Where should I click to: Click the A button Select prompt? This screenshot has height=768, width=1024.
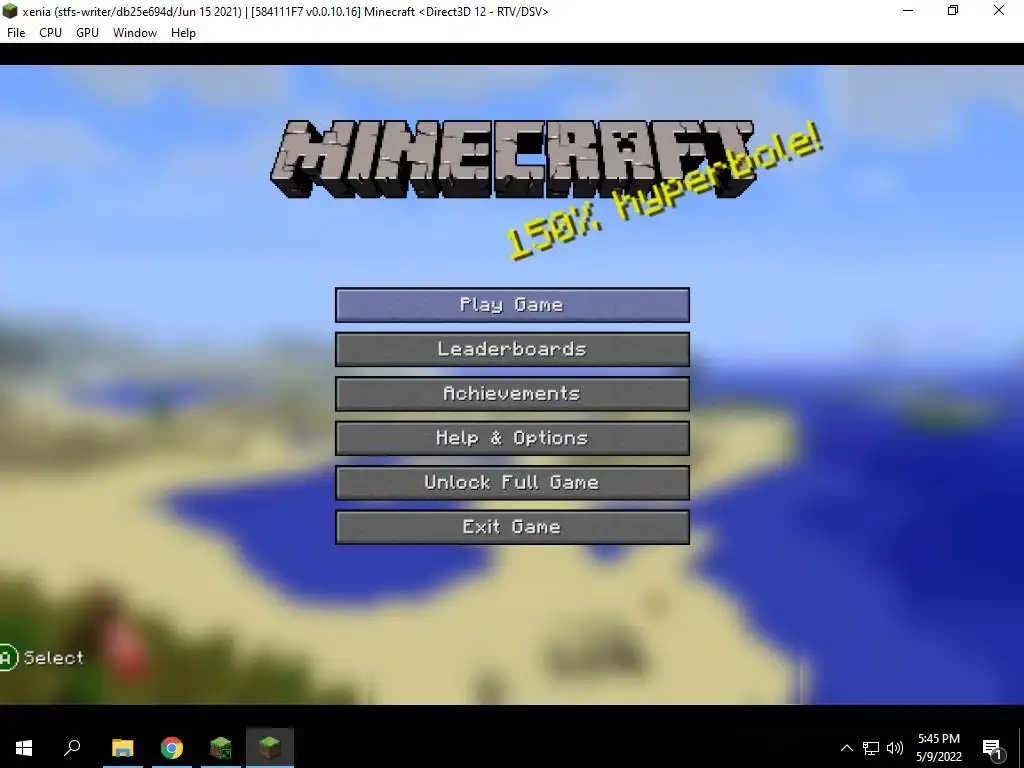pyautogui.click(x=42, y=658)
